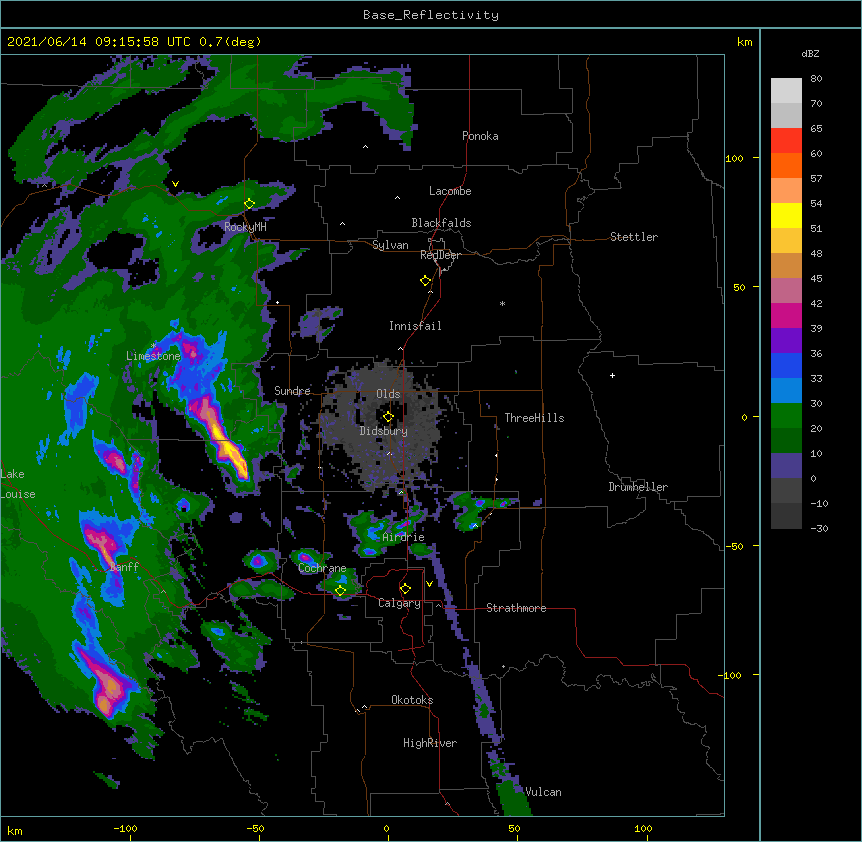Click the Innisfail city label

[415, 326]
